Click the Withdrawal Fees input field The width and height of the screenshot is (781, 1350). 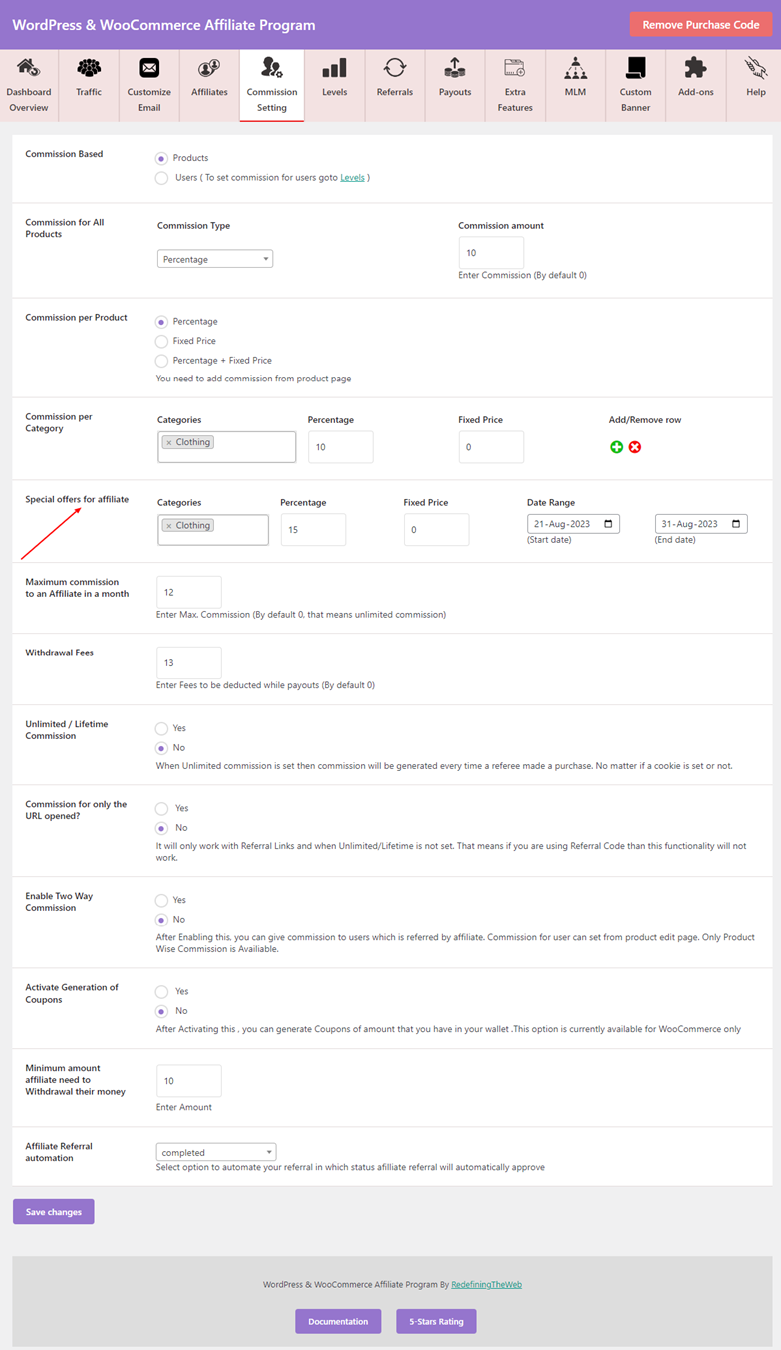point(189,663)
